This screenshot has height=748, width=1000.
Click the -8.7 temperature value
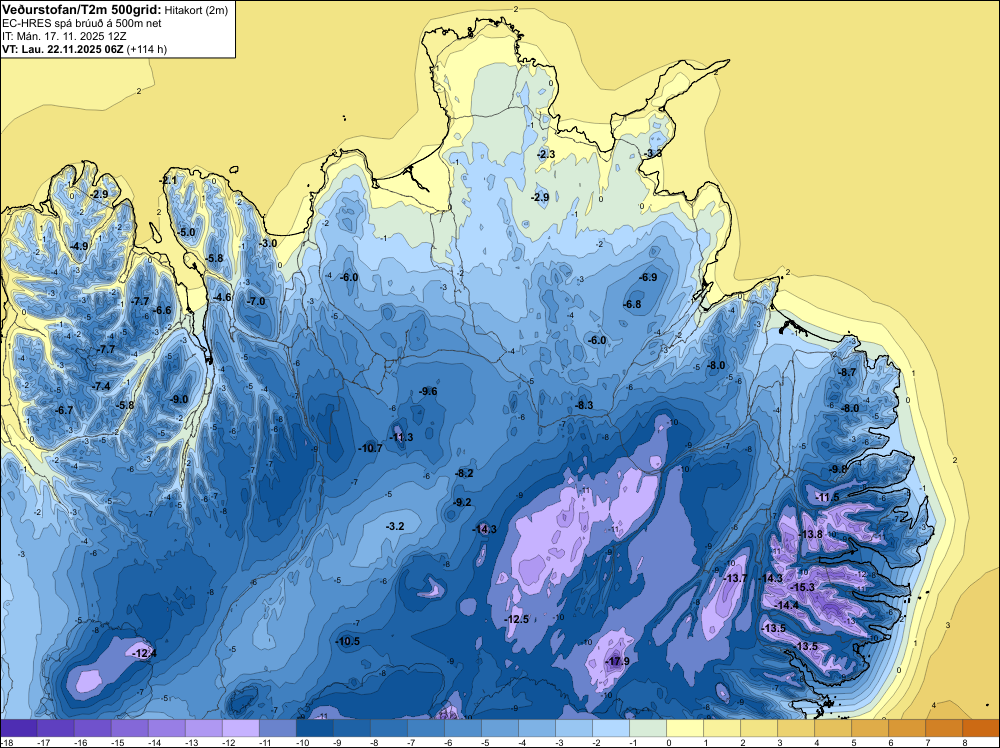847,372
